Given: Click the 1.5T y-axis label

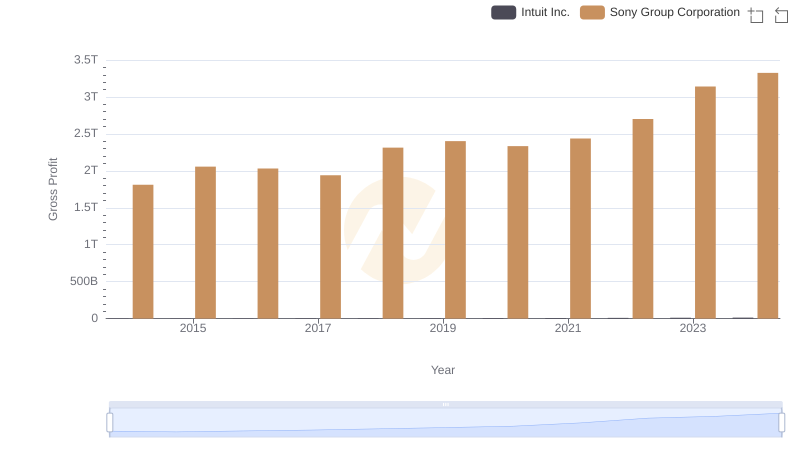Looking at the screenshot, I should coord(86,207).
